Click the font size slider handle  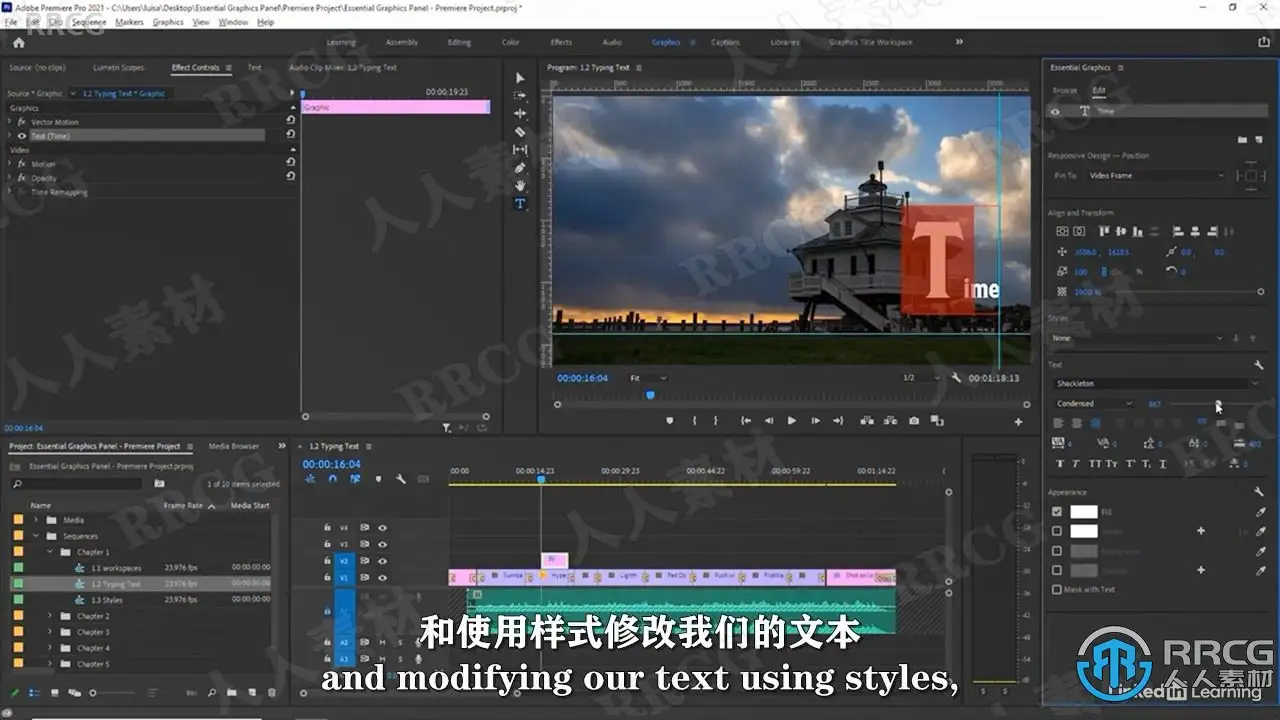coord(1218,404)
